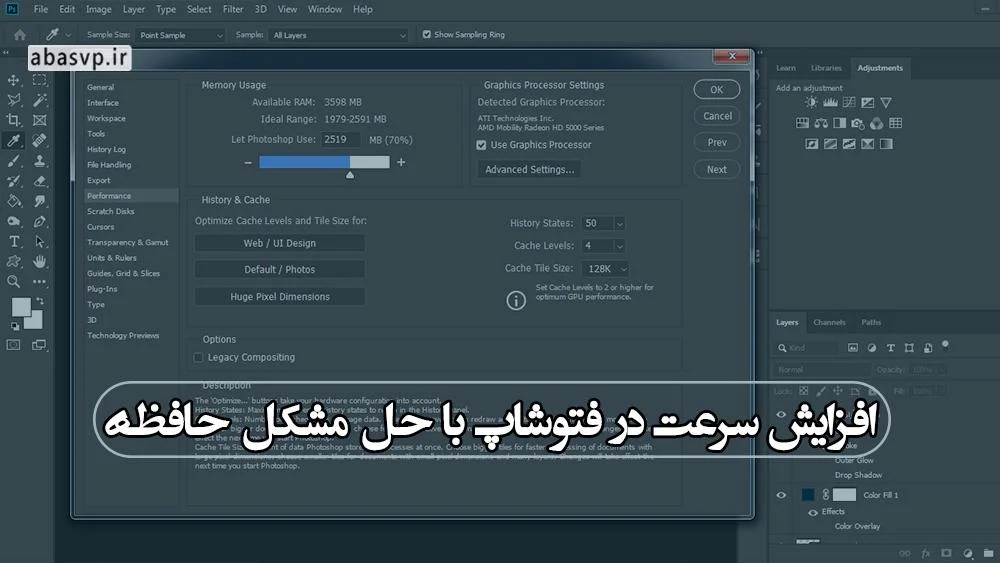This screenshot has width=1000, height=563.
Task: Select the History Brush tool
Action: [x=13, y=181]
